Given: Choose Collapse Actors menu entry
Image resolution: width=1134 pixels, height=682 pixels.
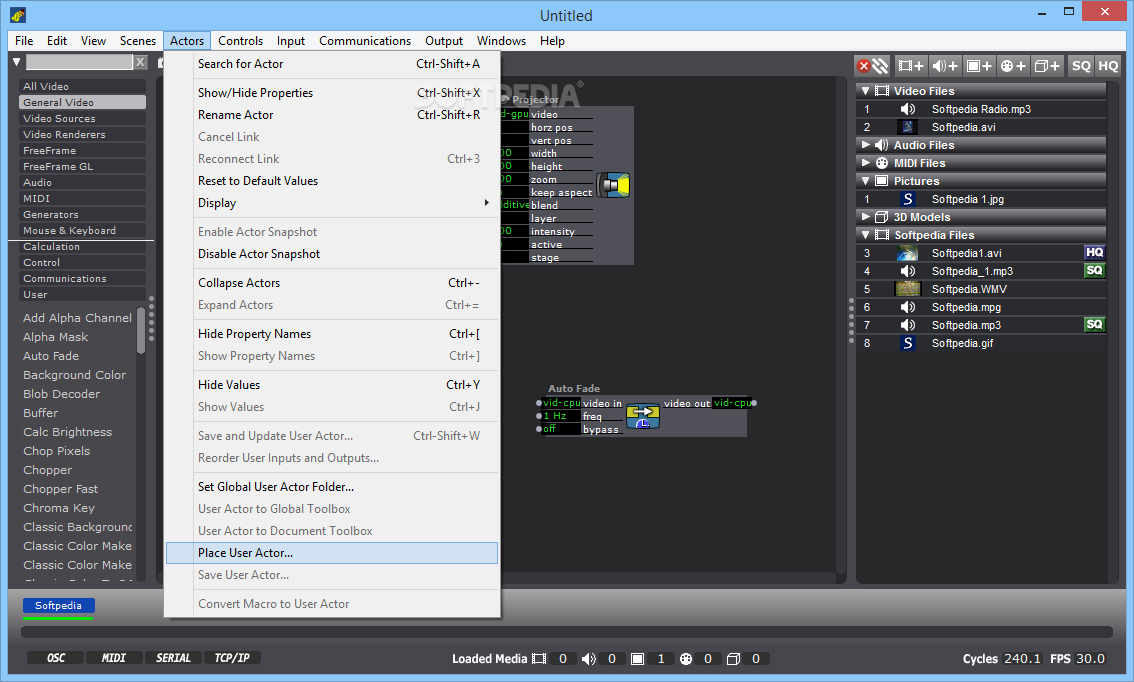Looking at the screenshot, I should [332, 284].
